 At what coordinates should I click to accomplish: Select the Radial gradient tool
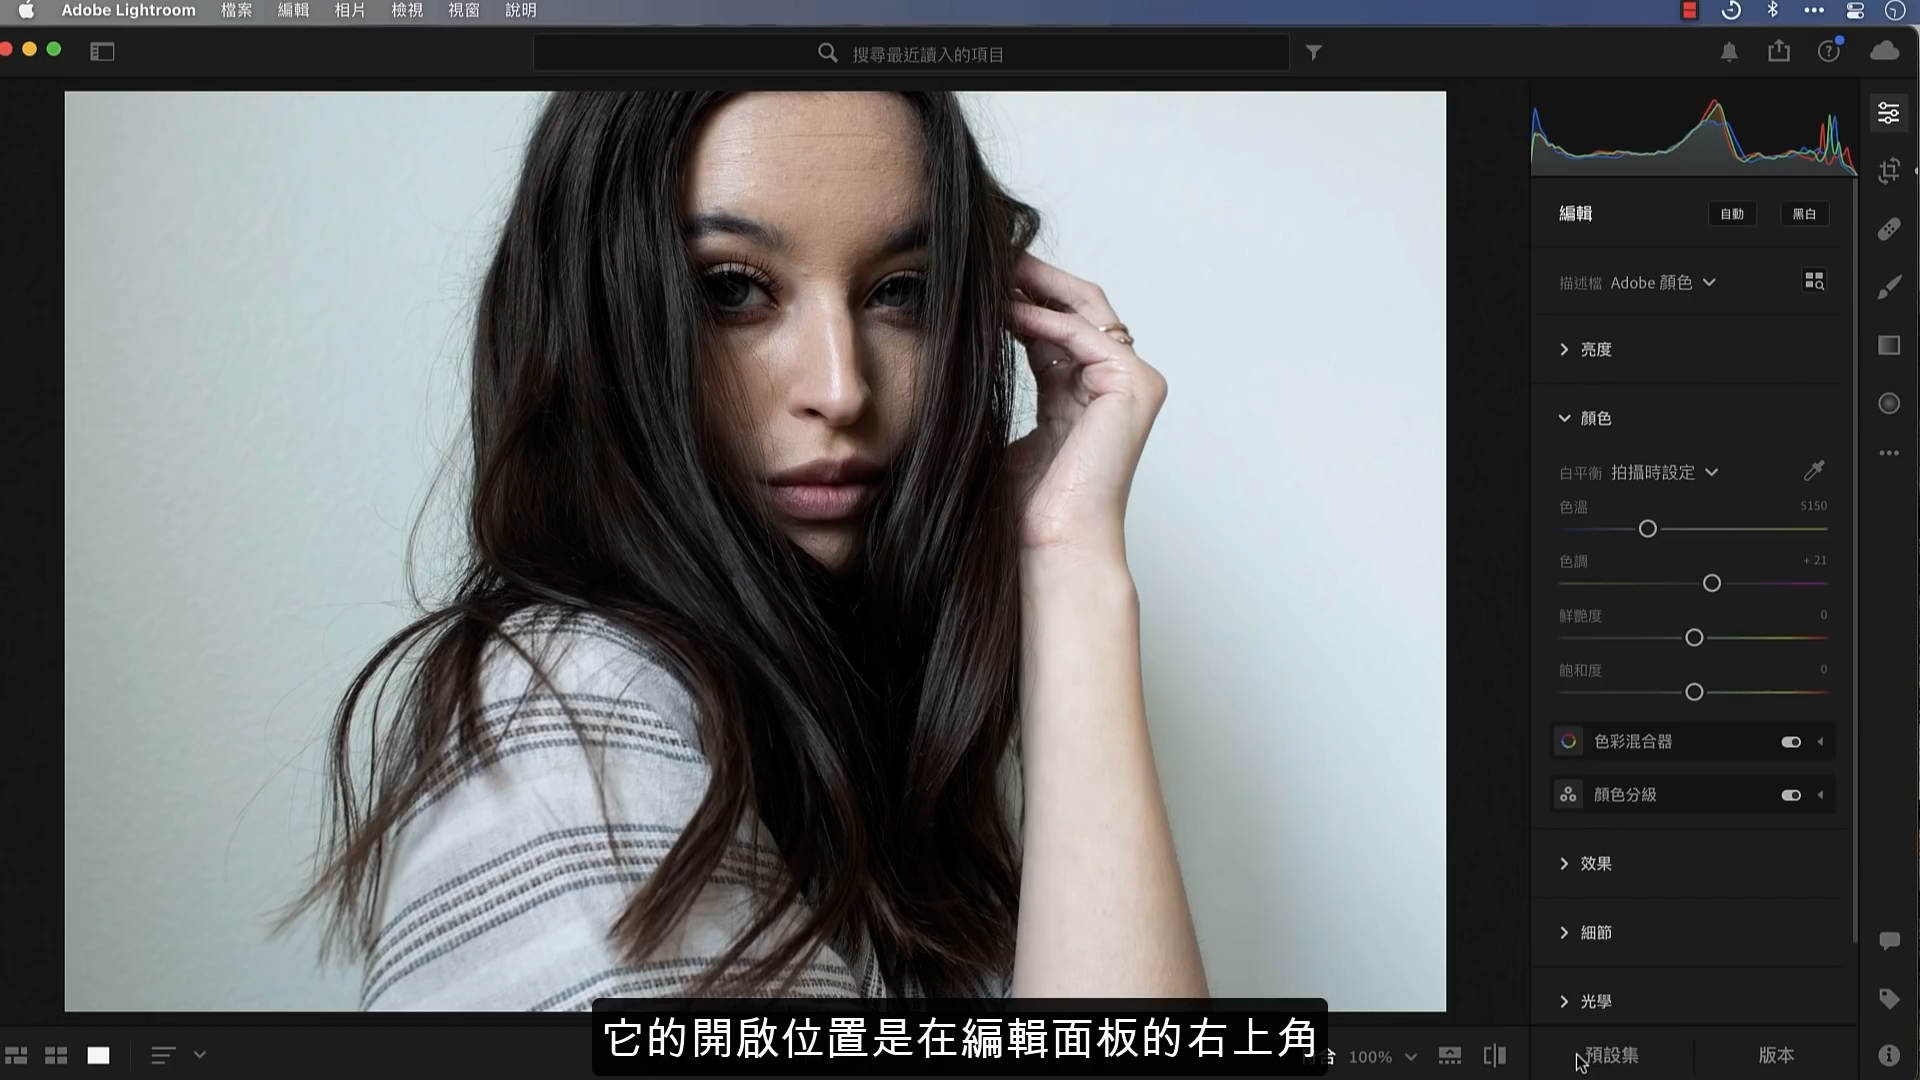pos(1889,403)
